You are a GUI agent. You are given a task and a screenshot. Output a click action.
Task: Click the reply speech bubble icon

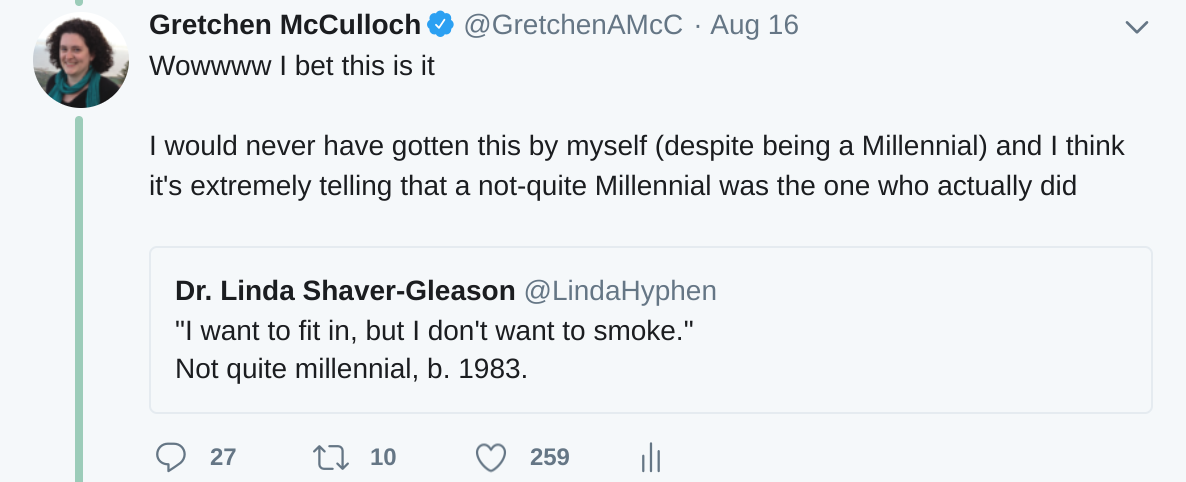click(x=171, y=458)
